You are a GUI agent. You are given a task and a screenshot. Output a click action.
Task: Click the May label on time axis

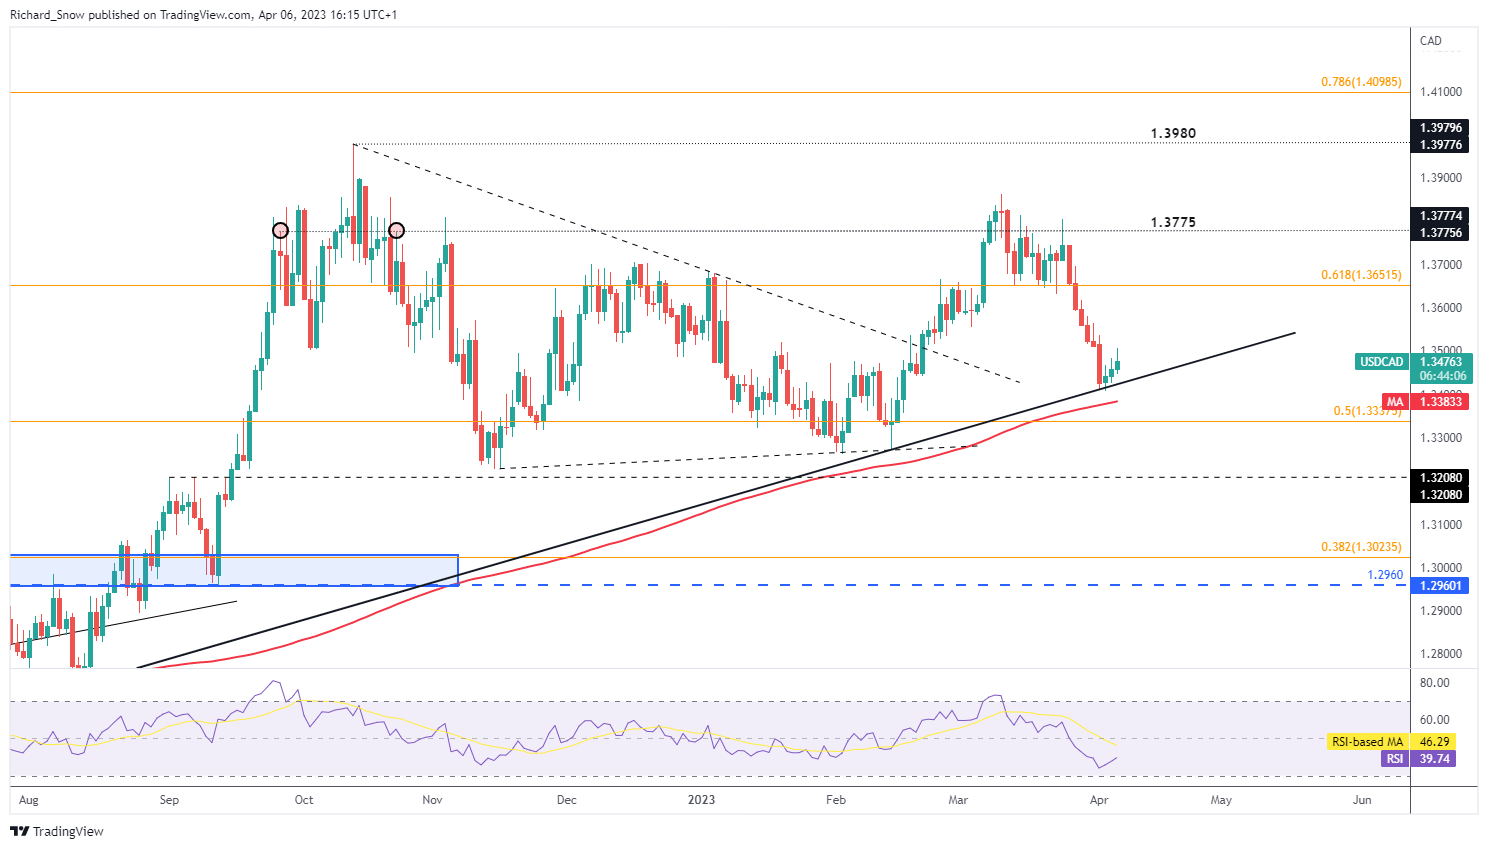point(1221,800)
